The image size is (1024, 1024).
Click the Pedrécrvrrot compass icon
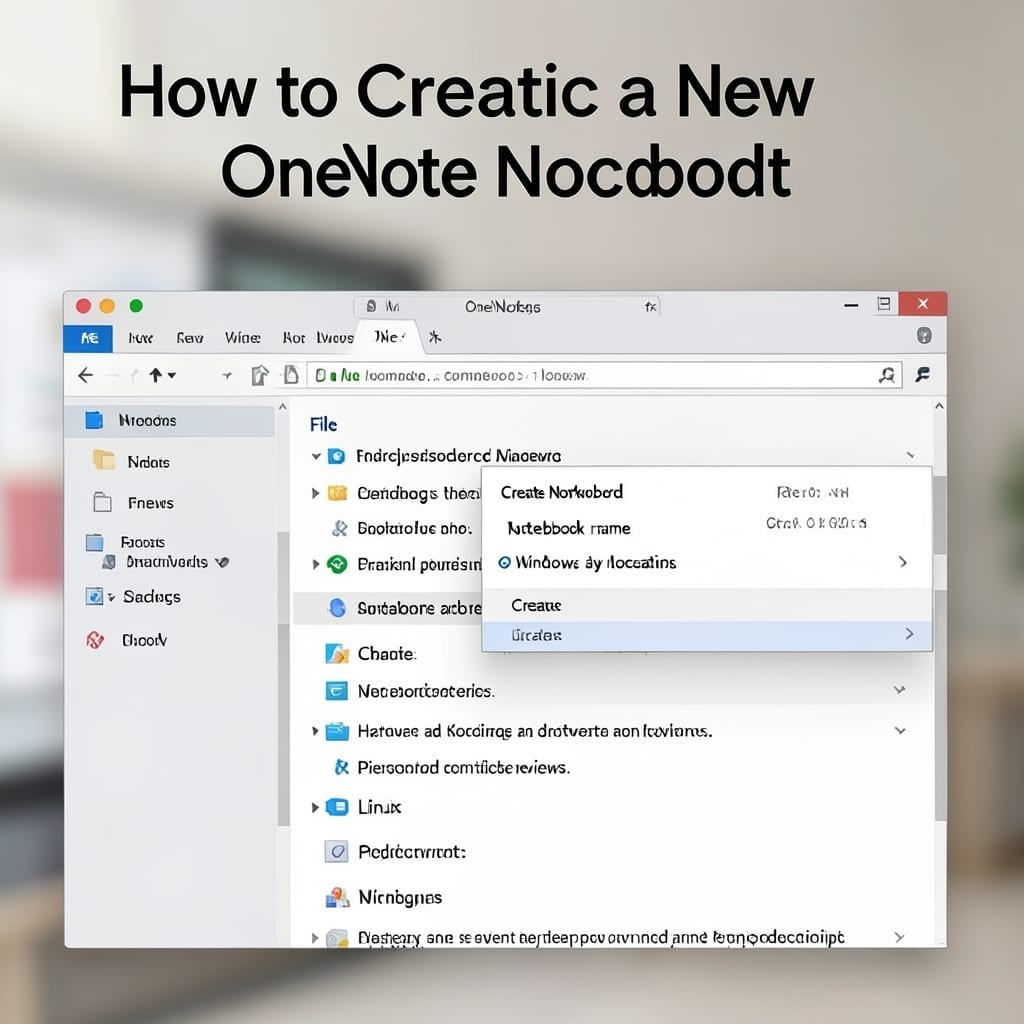click(x=336, y=852)
